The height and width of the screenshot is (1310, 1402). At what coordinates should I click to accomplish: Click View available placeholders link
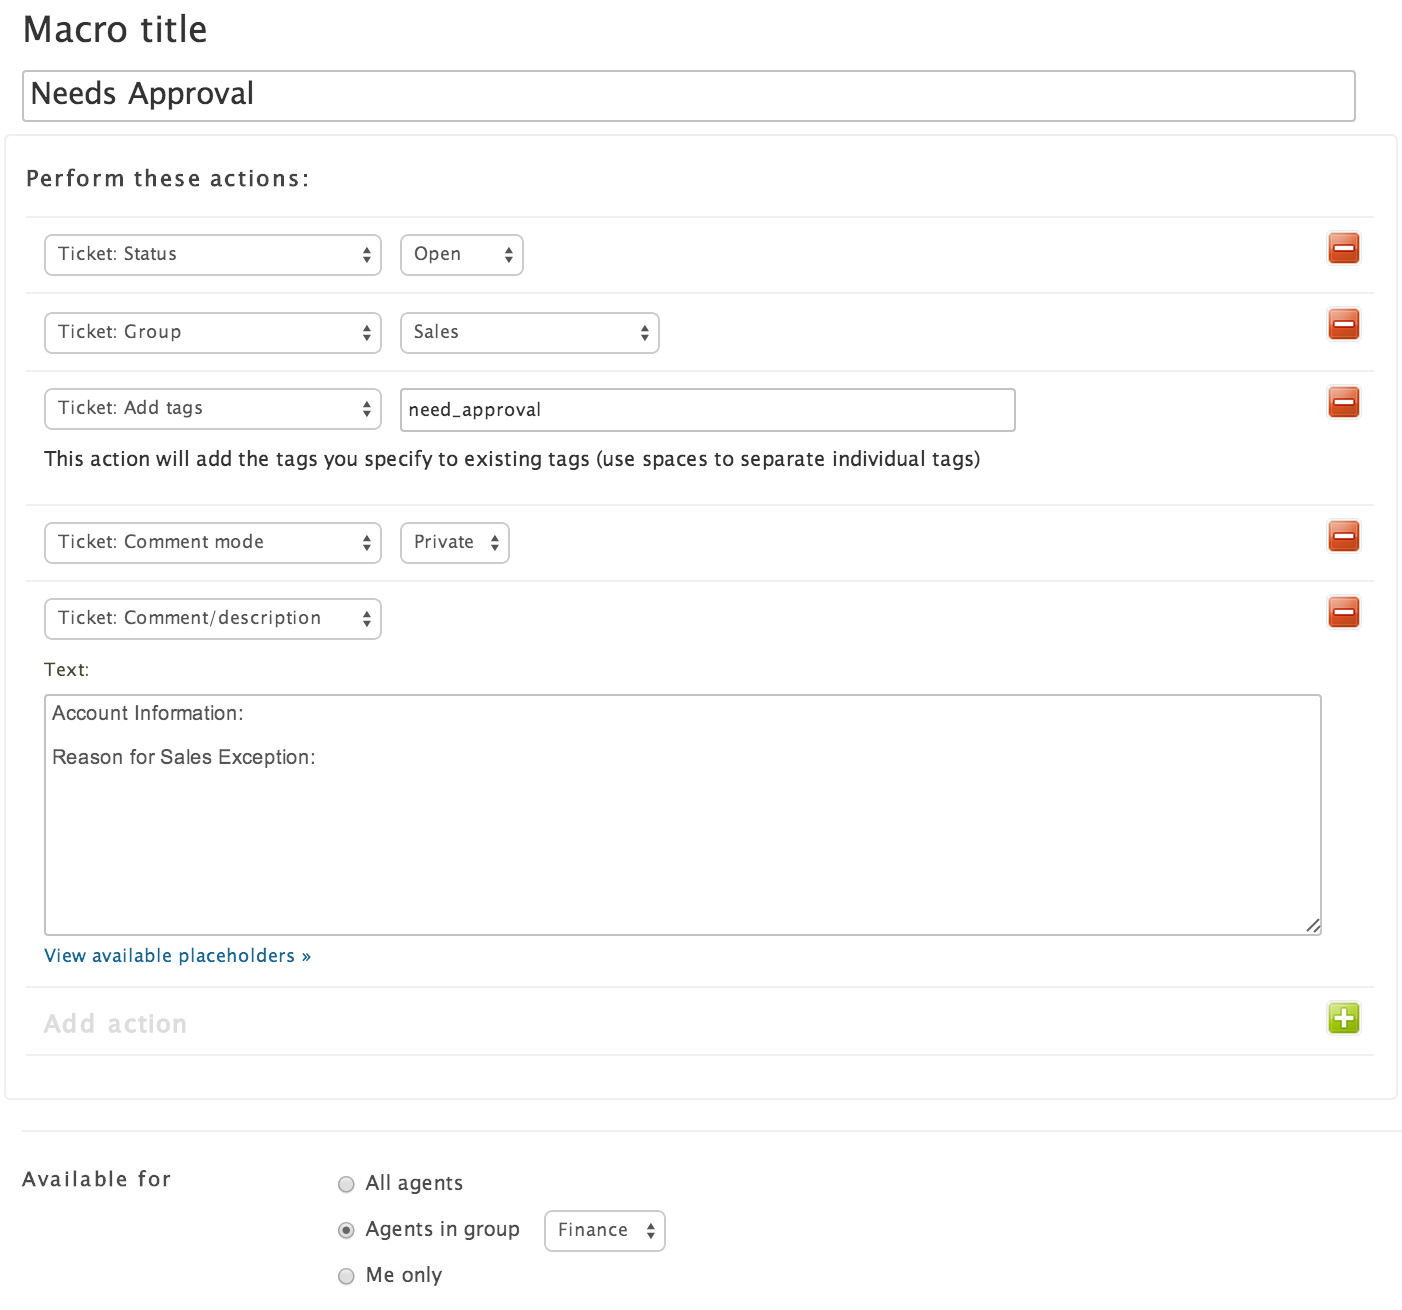coord(177,956)
